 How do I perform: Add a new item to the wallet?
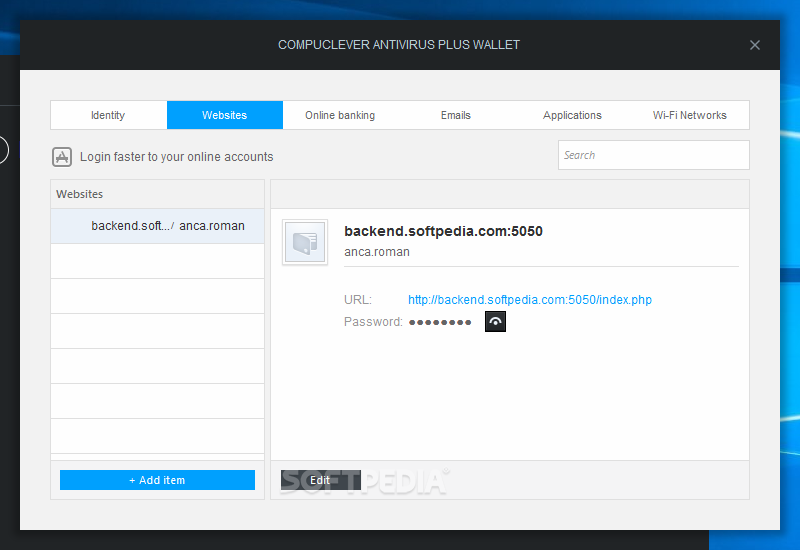click(157, 480)
